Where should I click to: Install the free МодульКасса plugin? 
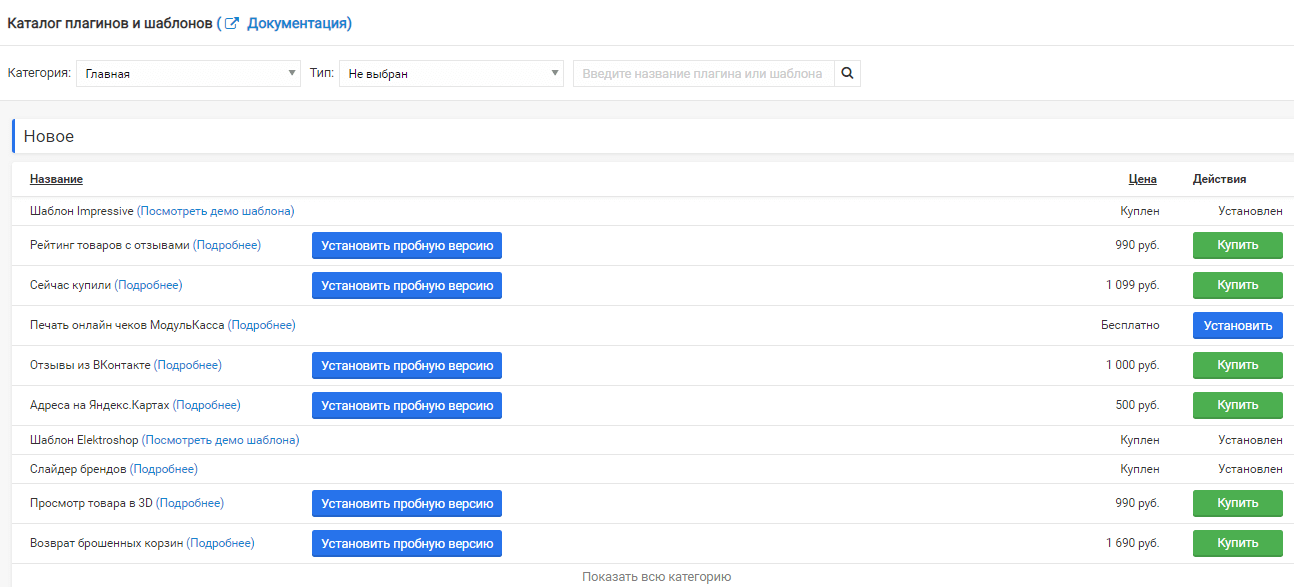click(1237, 325)
